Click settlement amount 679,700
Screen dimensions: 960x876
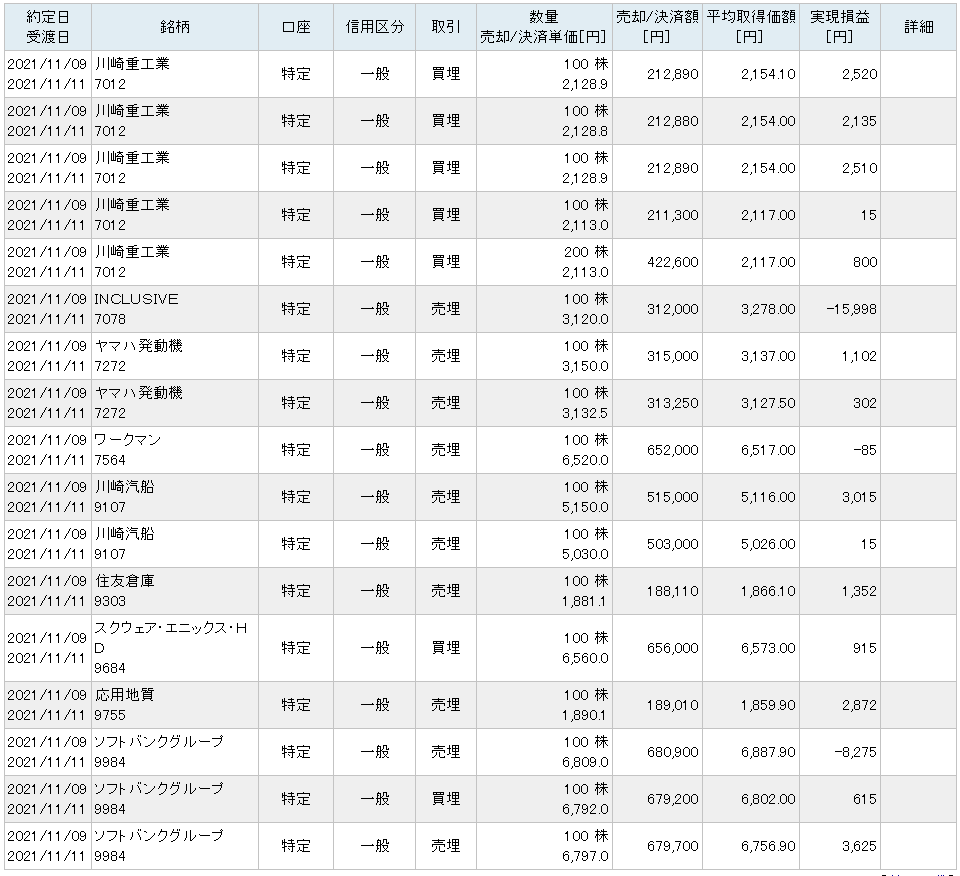coord(672,847)
